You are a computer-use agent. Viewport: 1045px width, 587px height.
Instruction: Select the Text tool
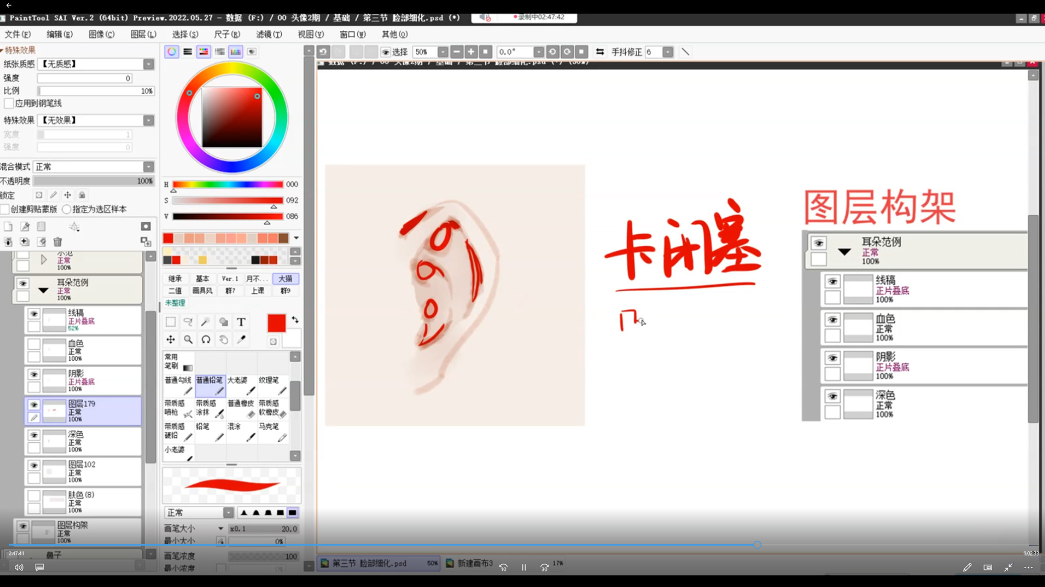(x=241, y=322)
